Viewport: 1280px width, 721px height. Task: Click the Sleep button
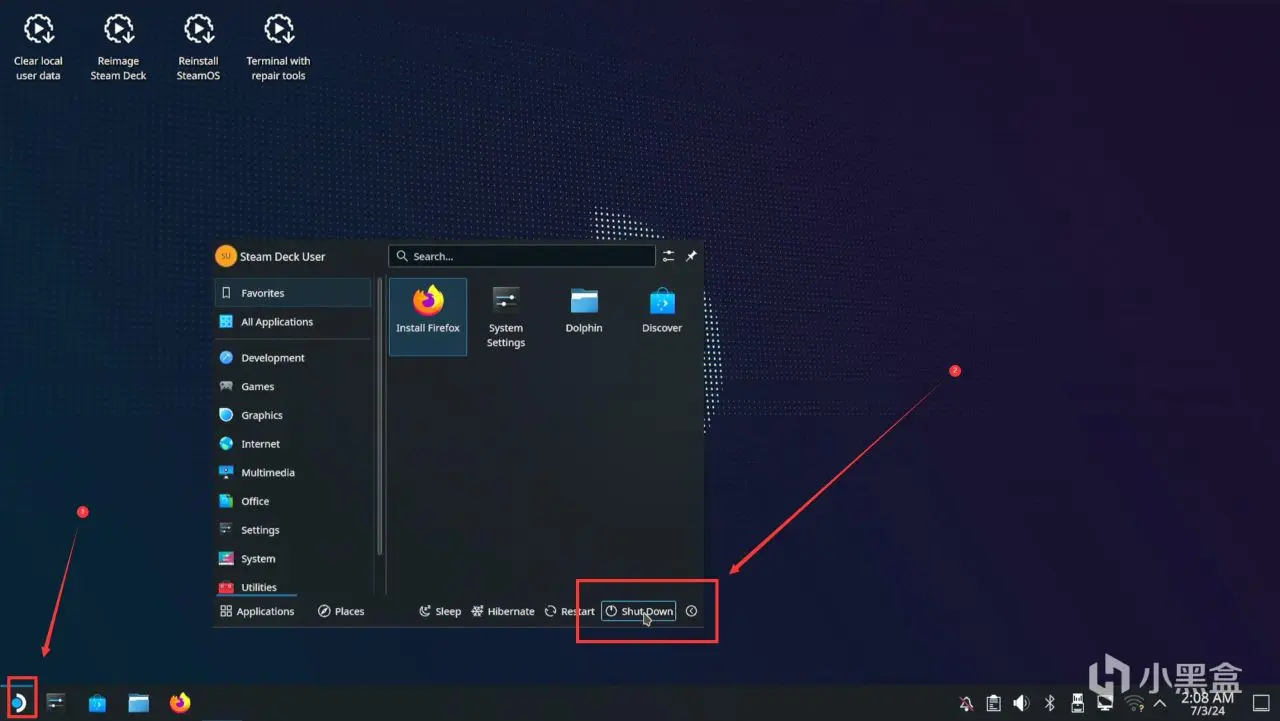(x=440, y=611)
